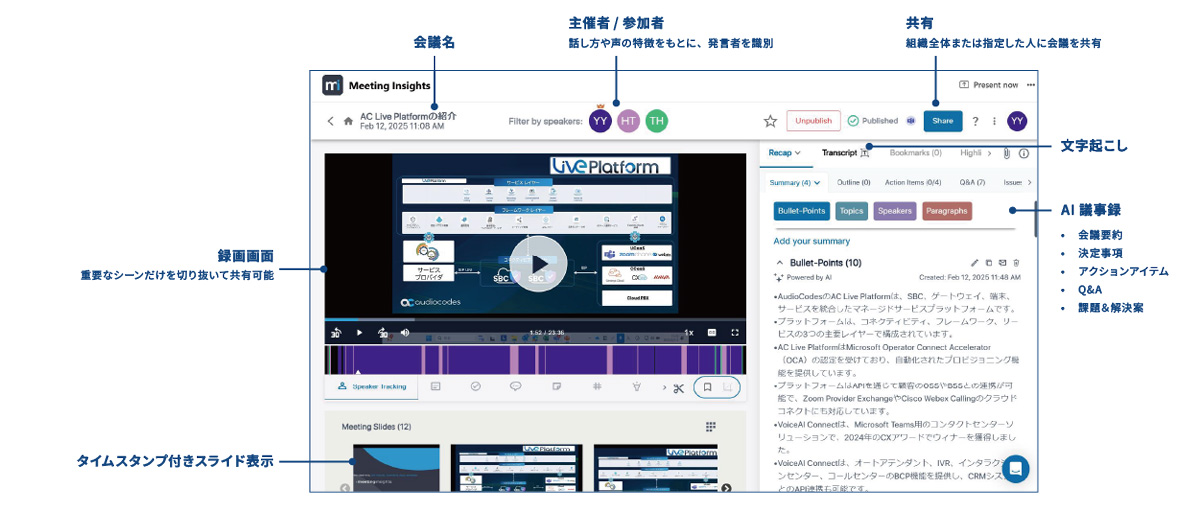Show more tabs after Highlights

990,153
